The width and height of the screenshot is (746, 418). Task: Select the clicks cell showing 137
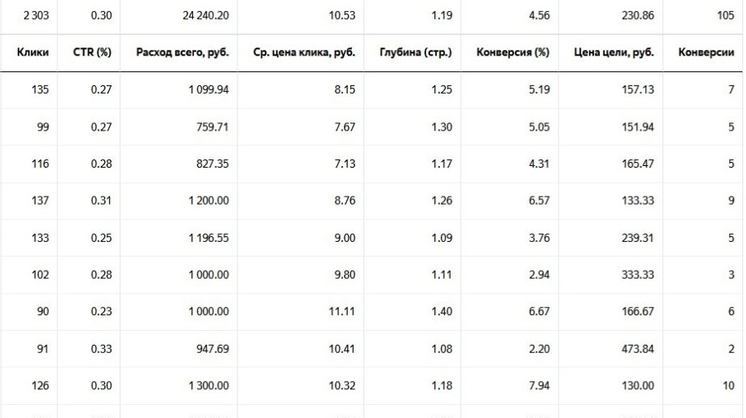[40, 201]
